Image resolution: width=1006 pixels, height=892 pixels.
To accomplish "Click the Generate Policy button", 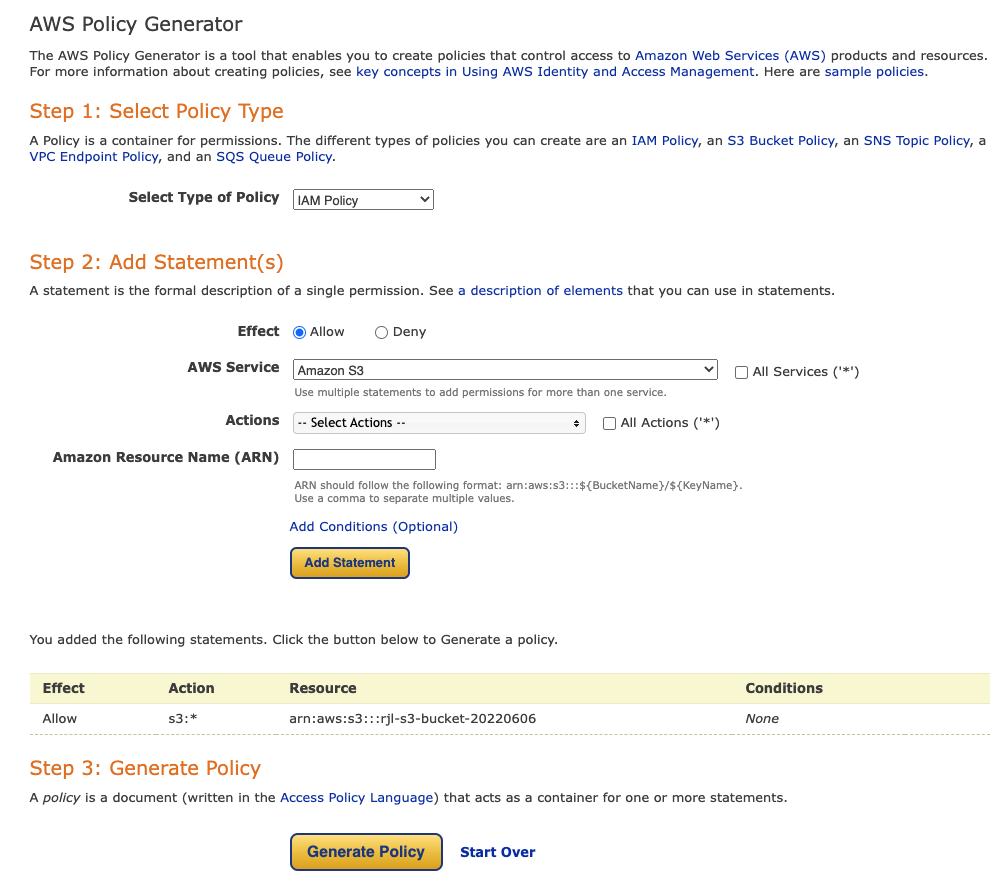I will pos(366,851).
